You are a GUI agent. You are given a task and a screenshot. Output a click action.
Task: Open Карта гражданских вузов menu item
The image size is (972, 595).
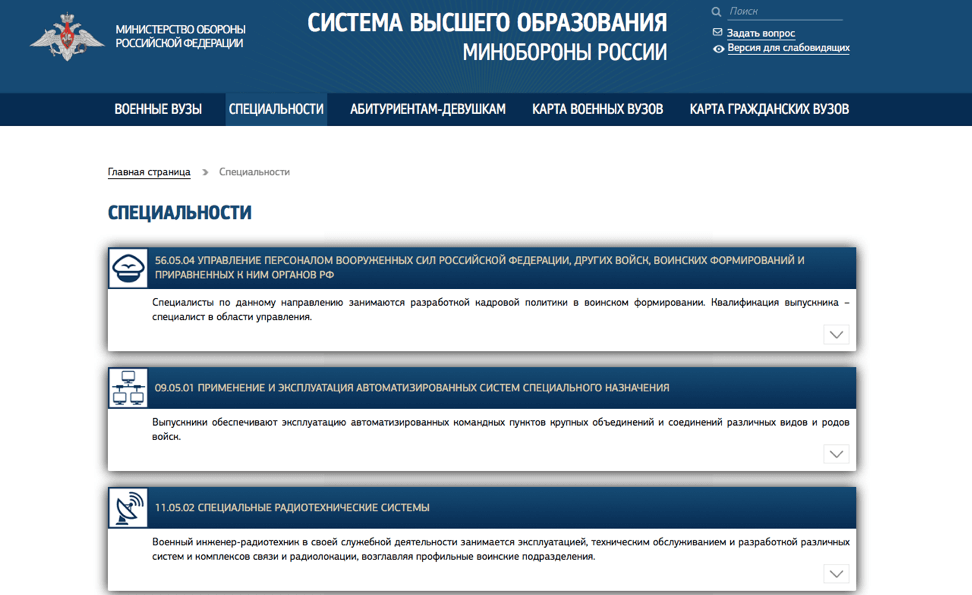[x=769, y=109]
